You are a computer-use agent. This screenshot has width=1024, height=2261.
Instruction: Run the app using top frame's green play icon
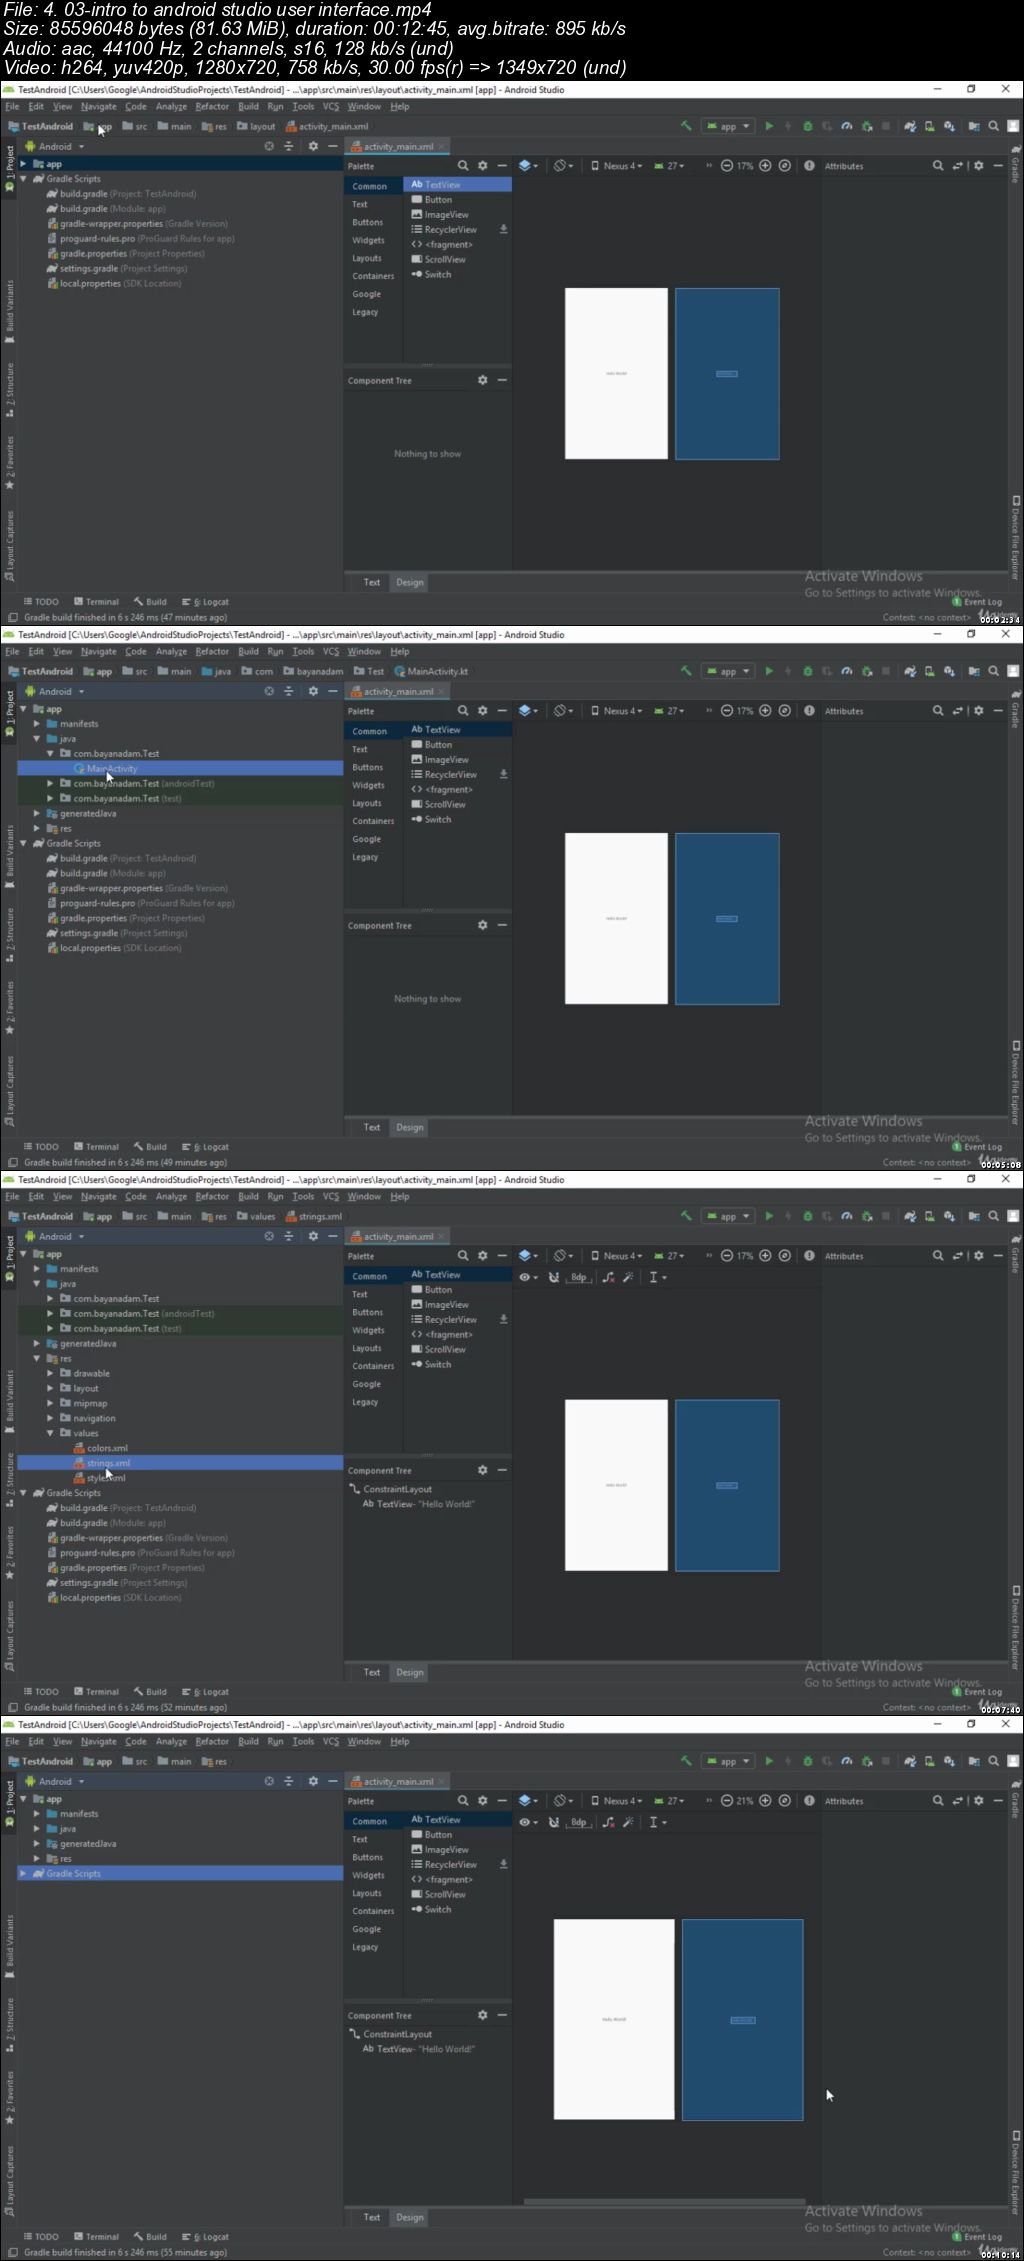click(769, 126)
